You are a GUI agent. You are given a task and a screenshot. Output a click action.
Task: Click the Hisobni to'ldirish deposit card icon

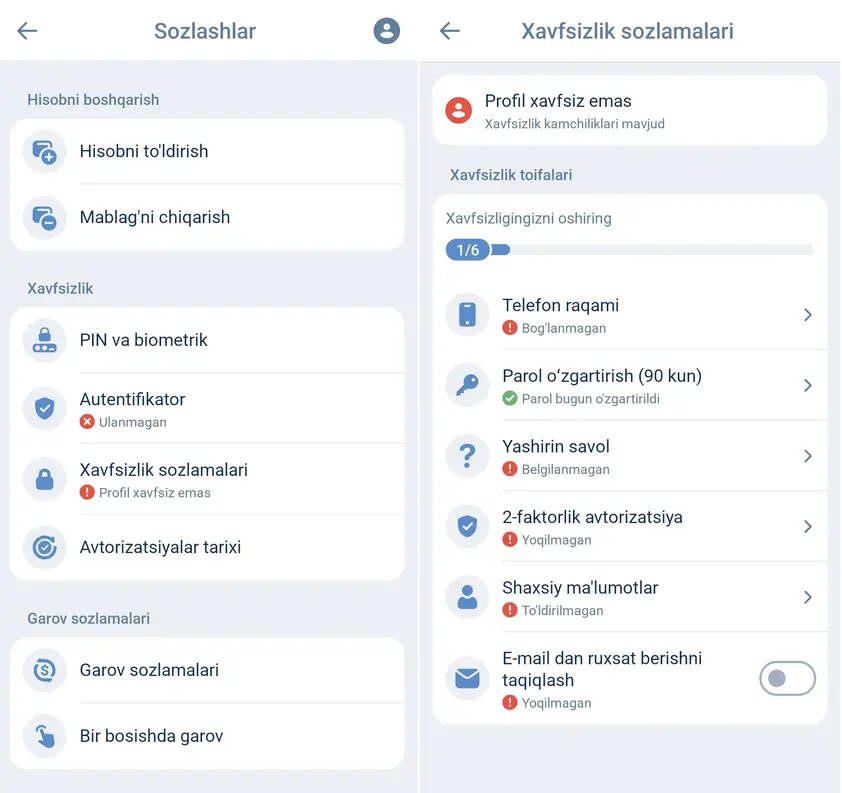click(x=44, y=152)
